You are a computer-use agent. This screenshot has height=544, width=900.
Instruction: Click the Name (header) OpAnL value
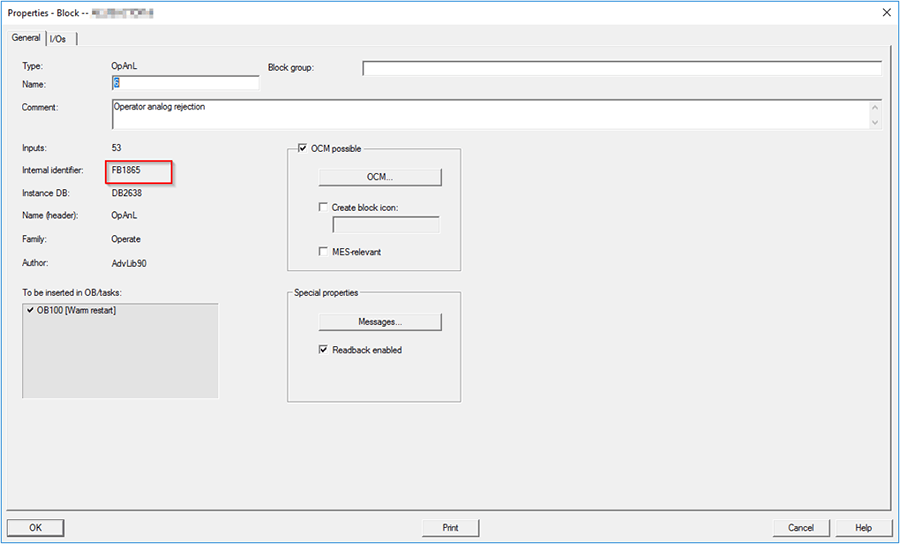[x=124, y=216]
